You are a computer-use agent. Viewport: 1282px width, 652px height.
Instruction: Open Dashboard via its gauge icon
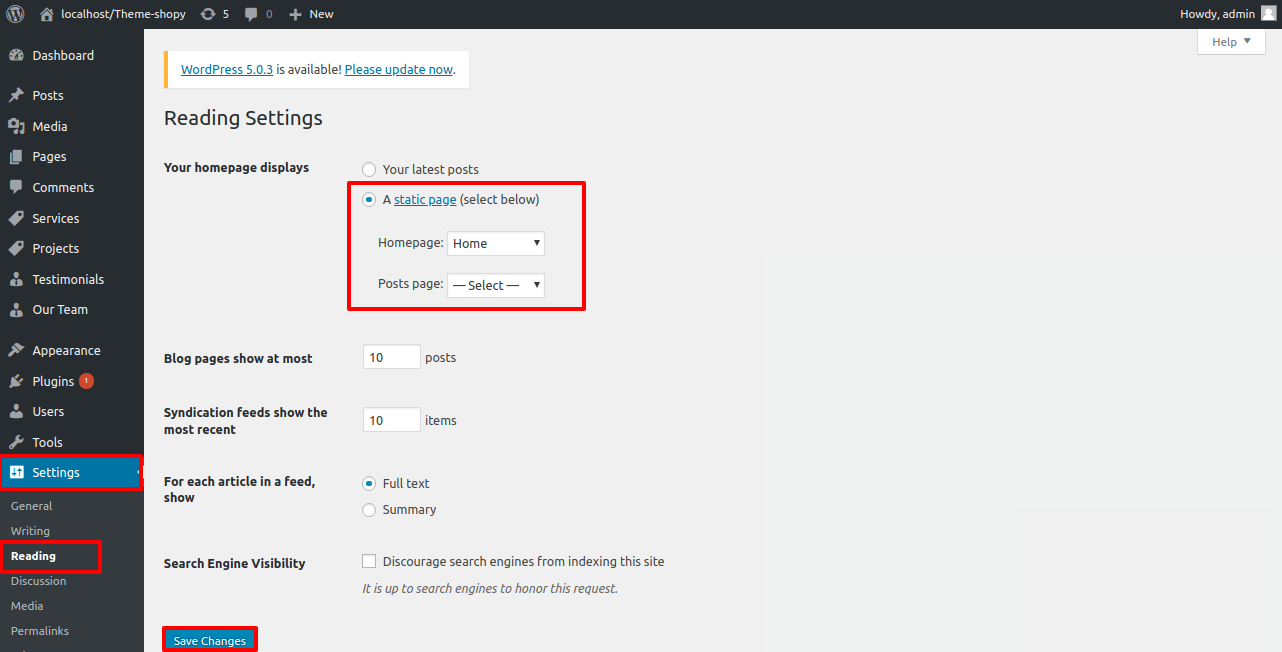pyautogui.click(x=16, y=56)
